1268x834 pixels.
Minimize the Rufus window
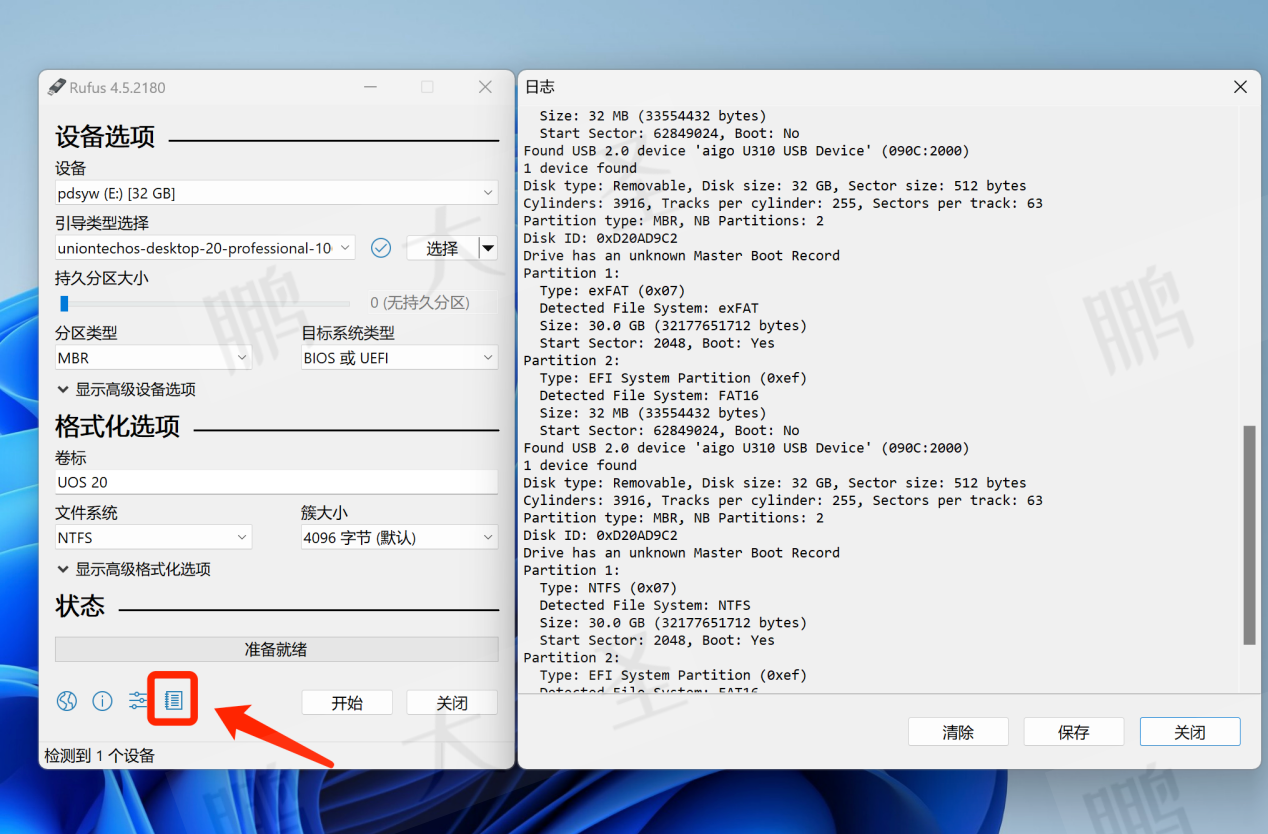pyautogui.click(x=371, y=87)
